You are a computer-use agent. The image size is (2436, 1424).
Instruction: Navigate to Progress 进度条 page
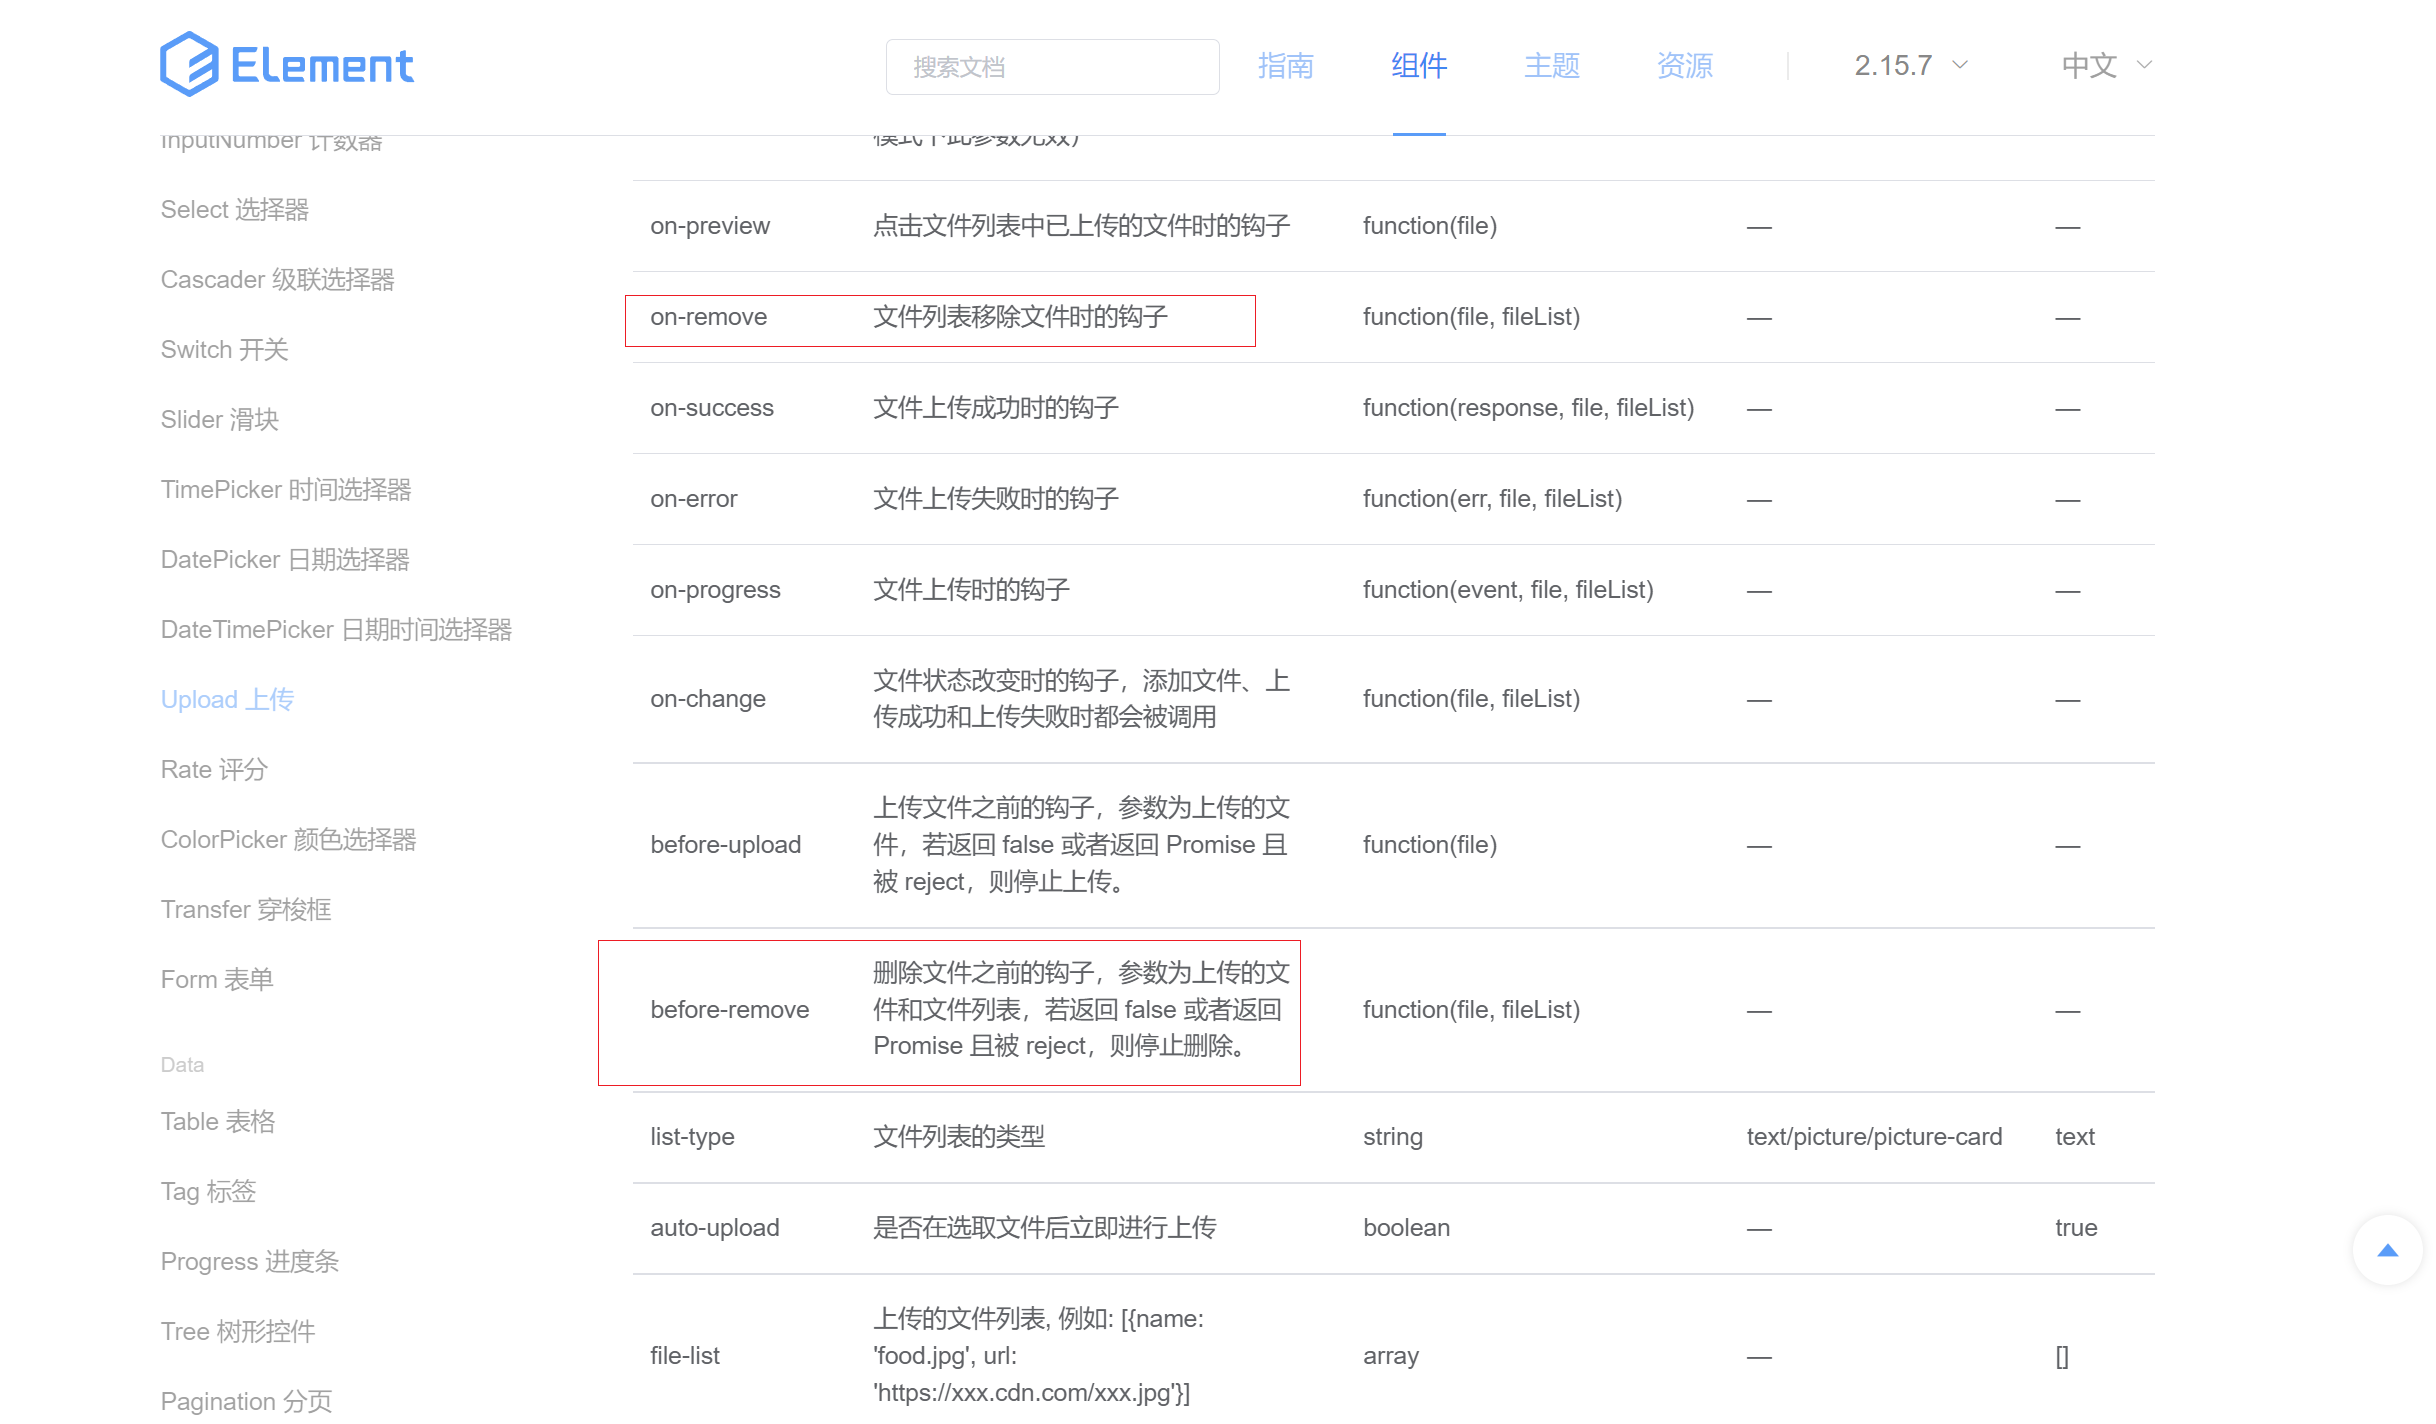tap(250, 1262)
